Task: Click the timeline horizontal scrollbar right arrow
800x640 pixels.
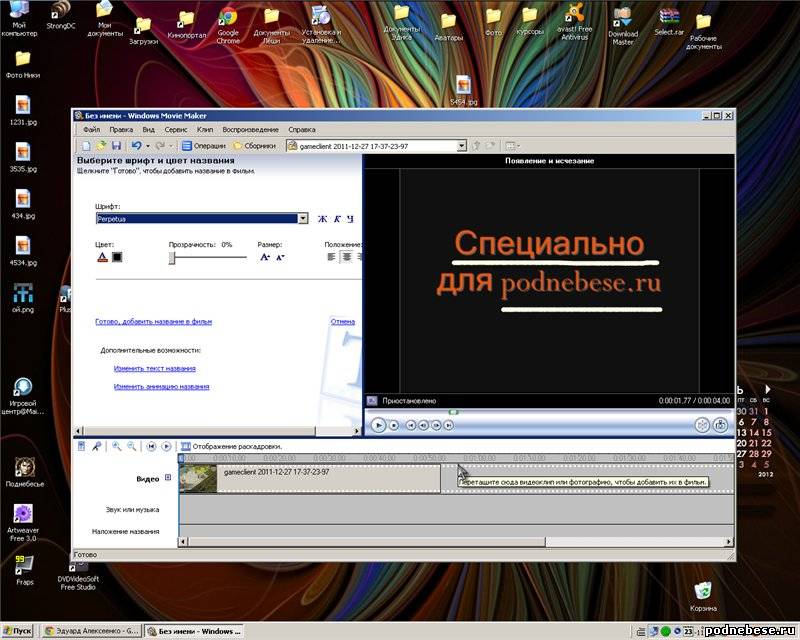Action: click(729, 541)
